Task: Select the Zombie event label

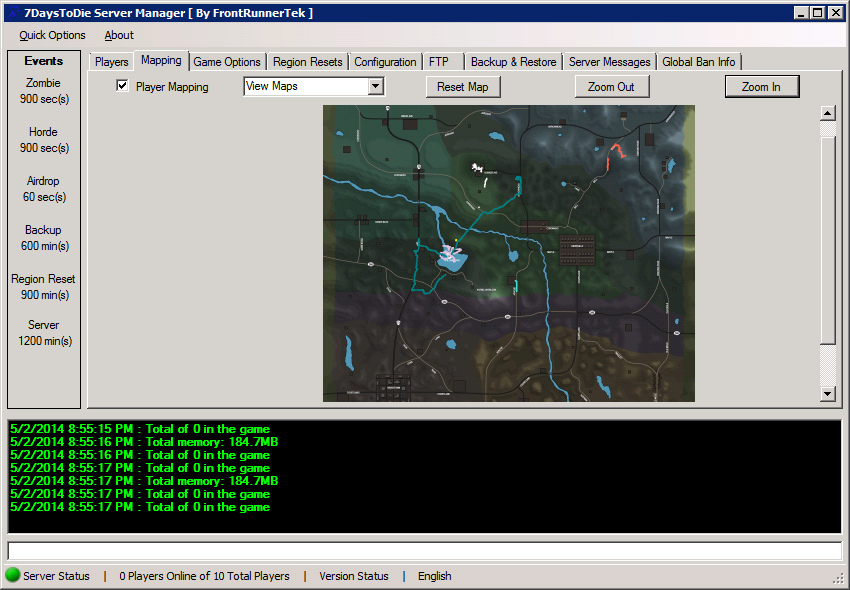Action: 43,83
